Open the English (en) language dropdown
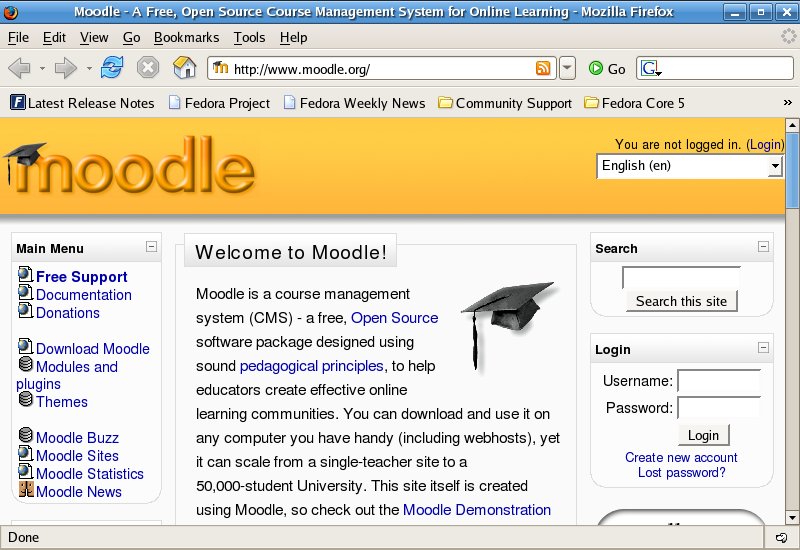 pos(689,166)
